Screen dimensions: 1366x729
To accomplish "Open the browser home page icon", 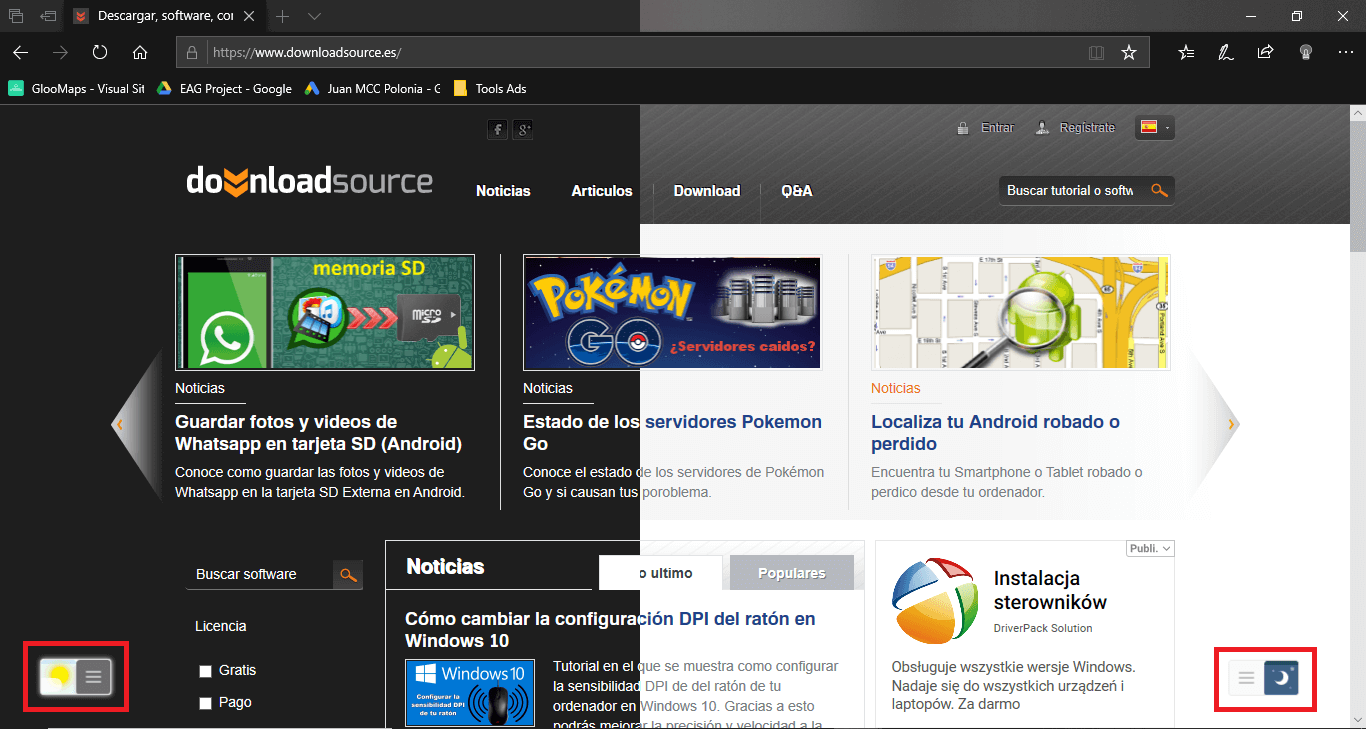I will click(140, 53).
